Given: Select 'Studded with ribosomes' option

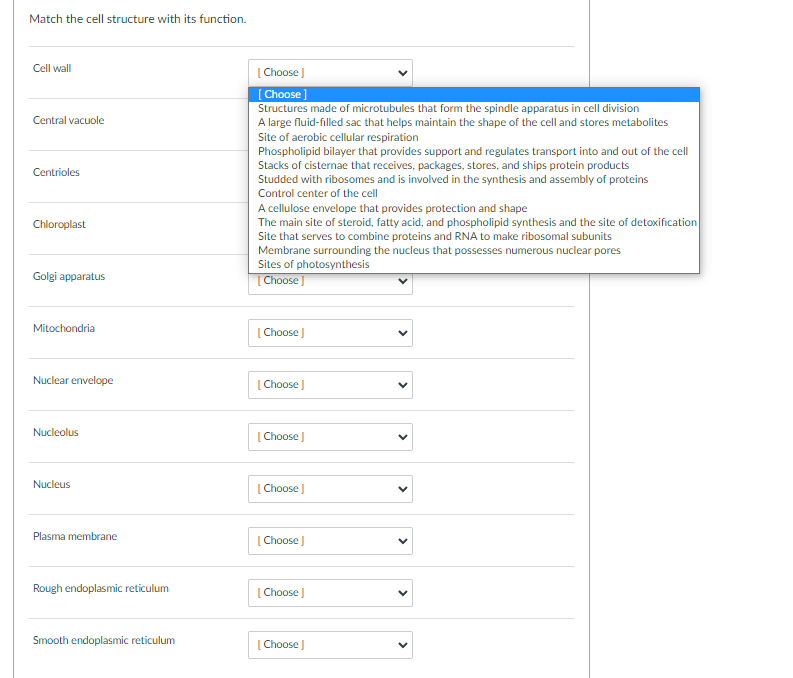Looking at the screenshot, I should 474,180.
